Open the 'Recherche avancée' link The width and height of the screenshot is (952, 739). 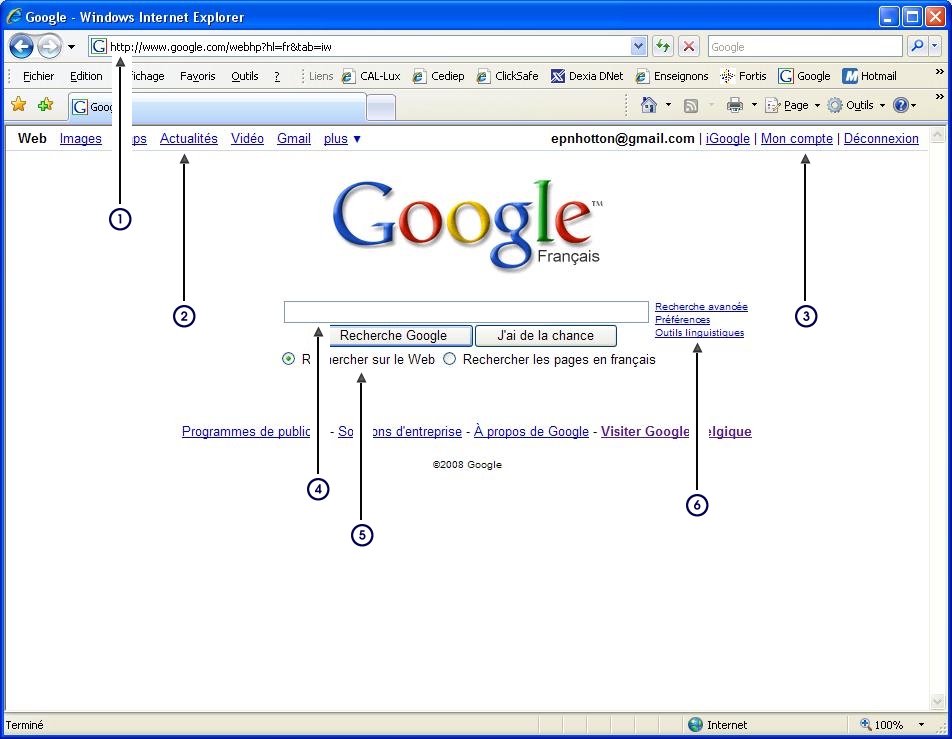click(x=701, y=307)
